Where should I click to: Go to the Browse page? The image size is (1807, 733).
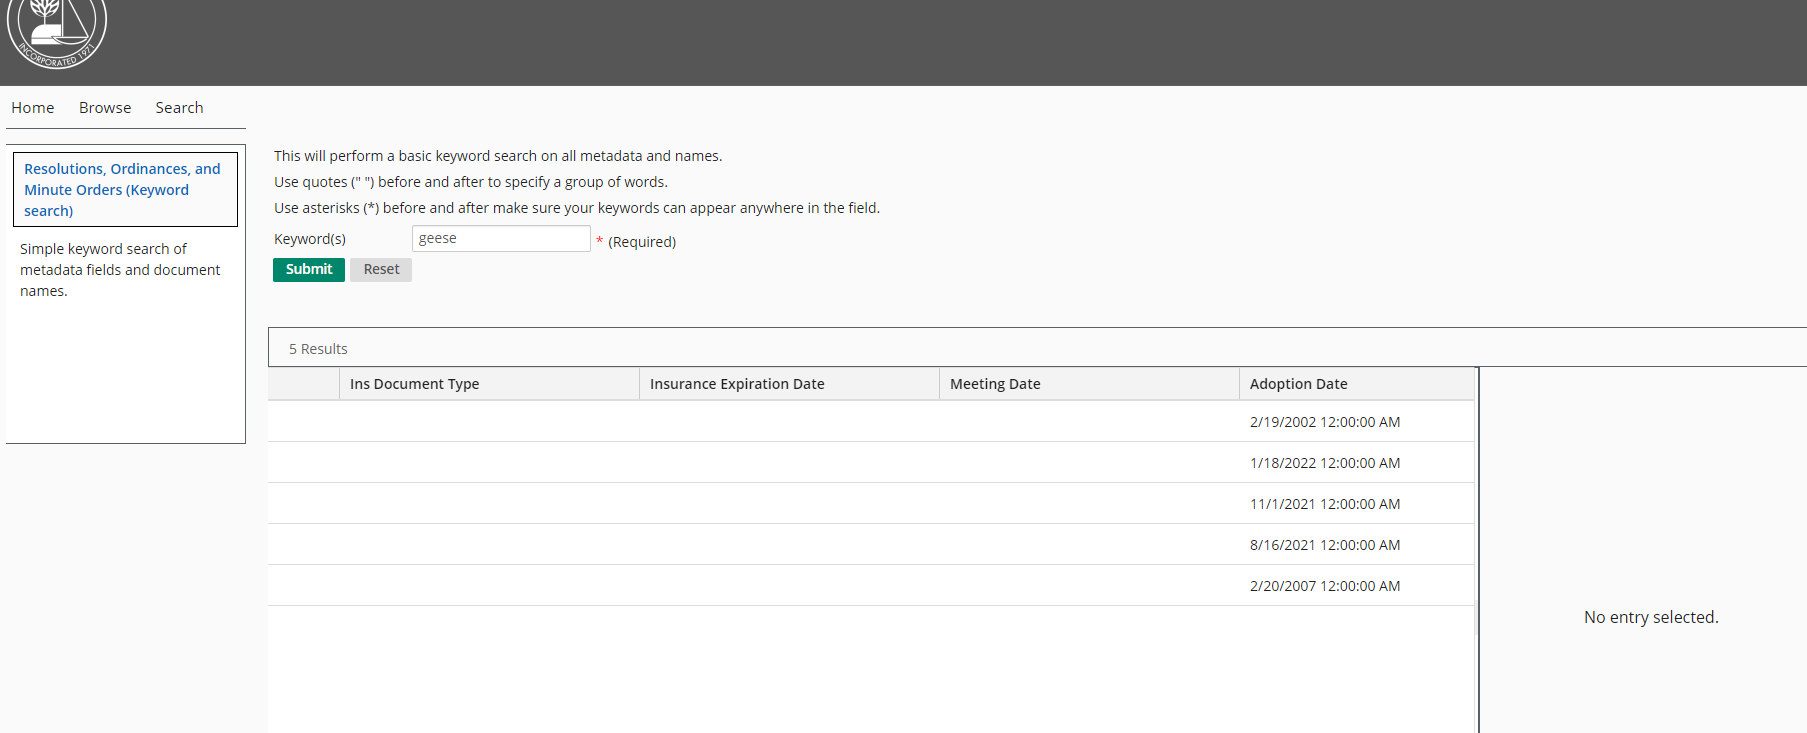point(105,108)
